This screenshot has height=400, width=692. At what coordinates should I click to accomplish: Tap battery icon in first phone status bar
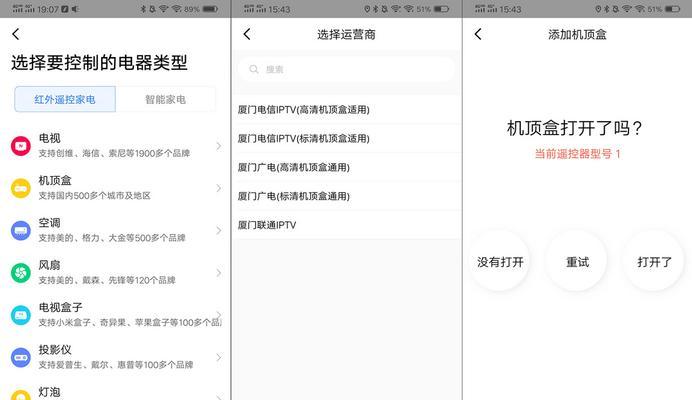click(x=211, y=9)
